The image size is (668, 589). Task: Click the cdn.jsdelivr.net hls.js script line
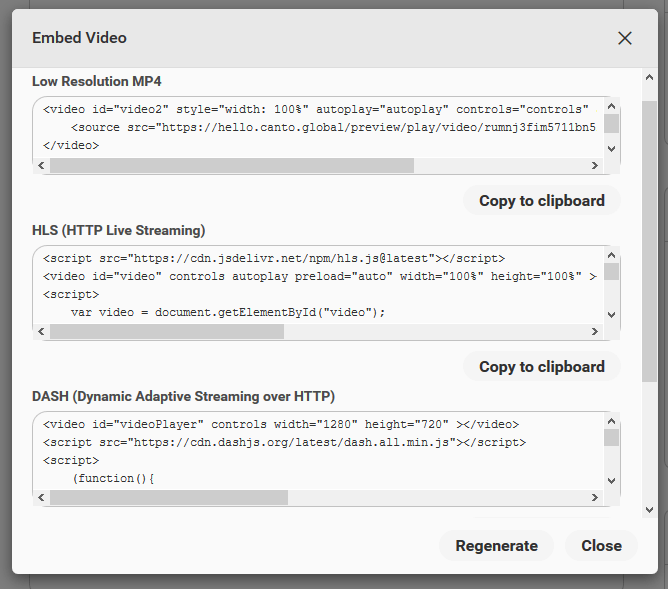pyautogui.click(x=274, y=259)
